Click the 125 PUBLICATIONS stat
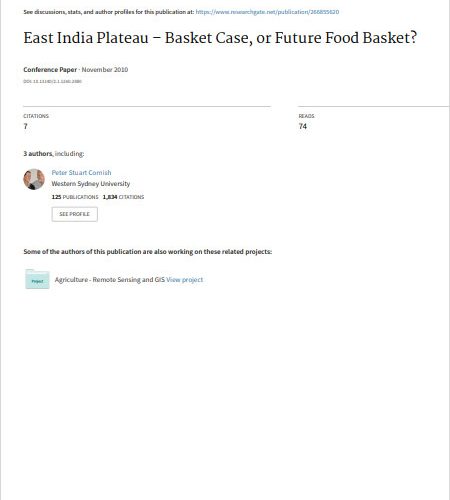 pos(75,197)
